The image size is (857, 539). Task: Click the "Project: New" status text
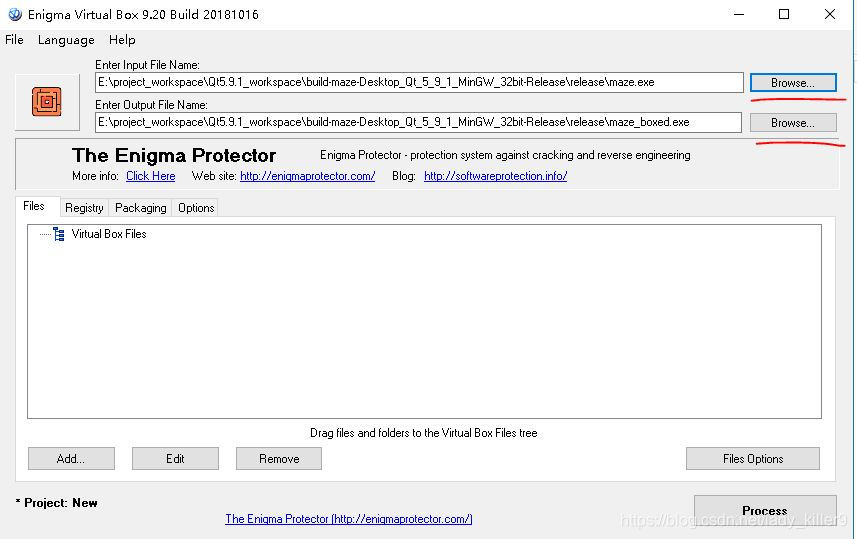coord(57,503)
